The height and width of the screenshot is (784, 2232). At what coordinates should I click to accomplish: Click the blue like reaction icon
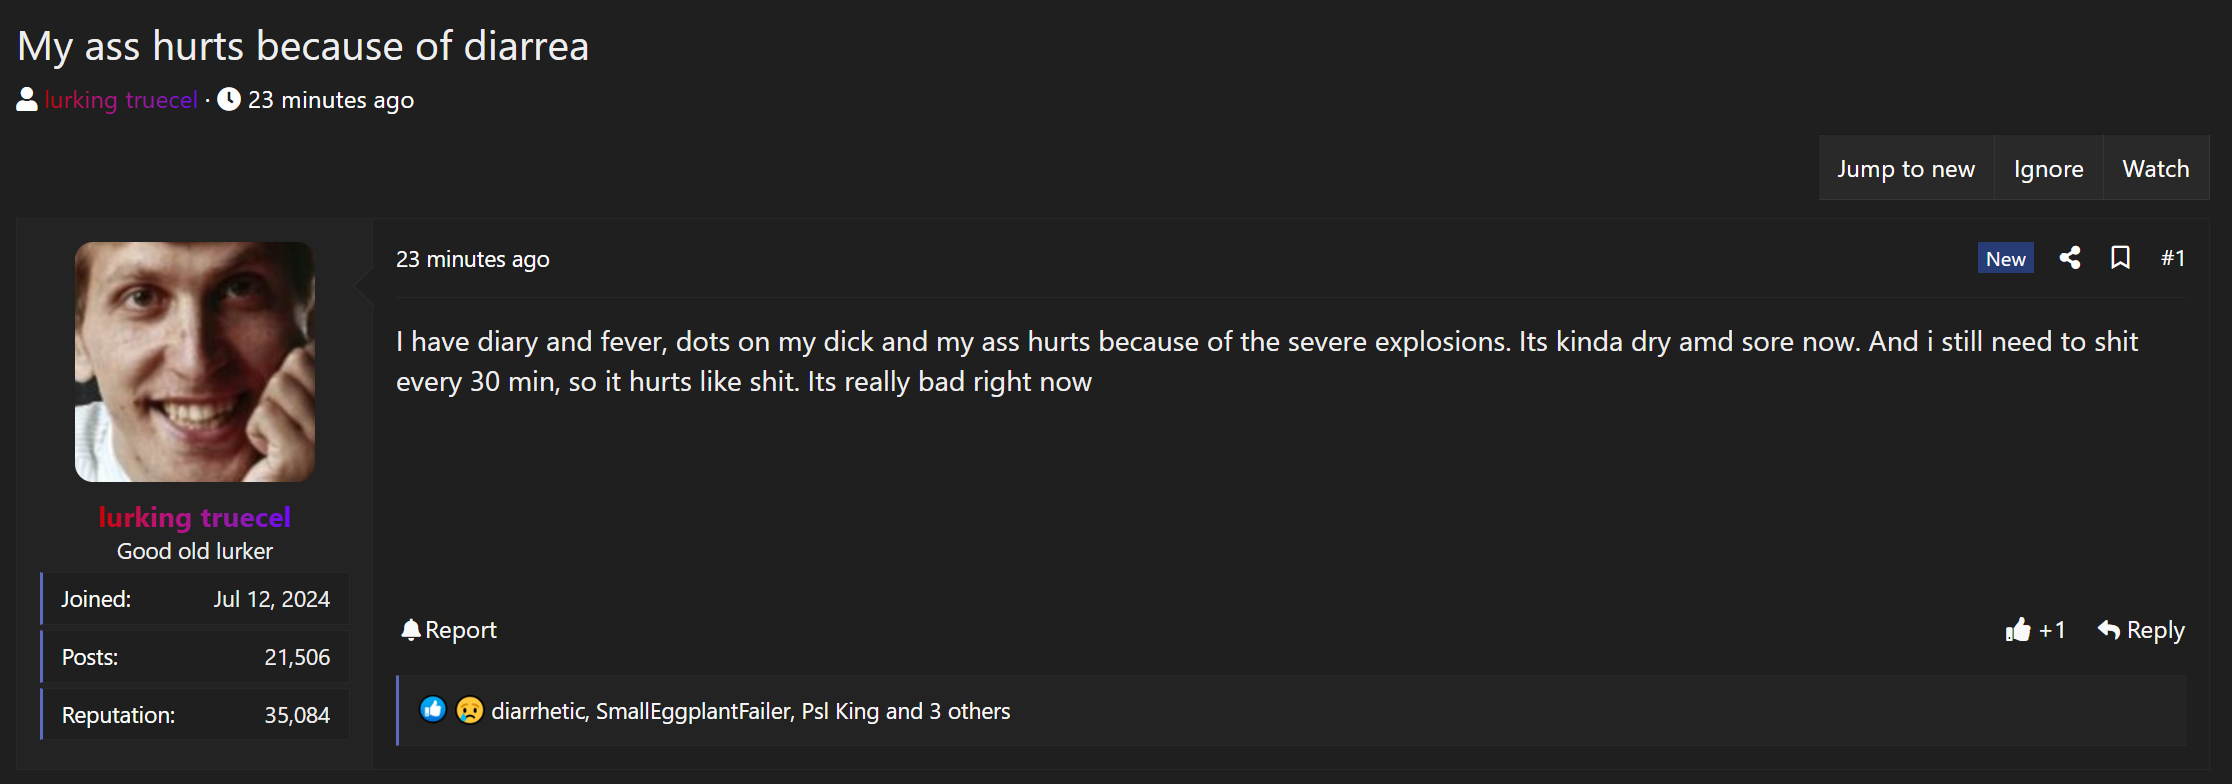(x=433, y=710)
